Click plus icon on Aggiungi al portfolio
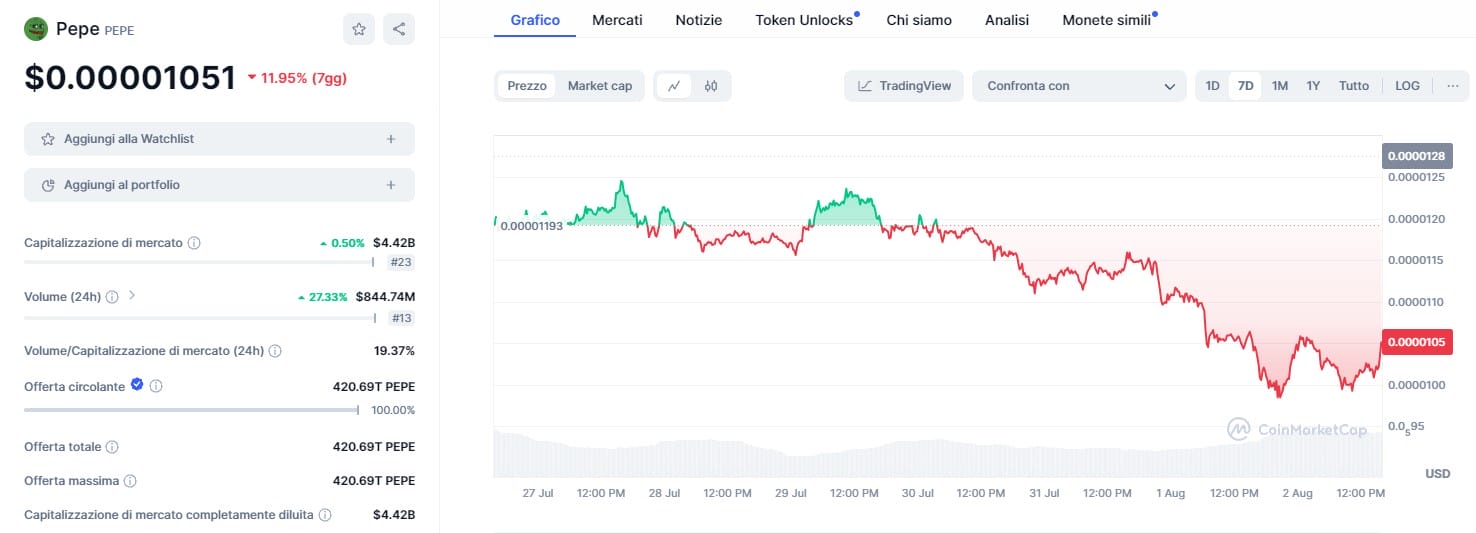1476x533 pixels. point(391,185)
